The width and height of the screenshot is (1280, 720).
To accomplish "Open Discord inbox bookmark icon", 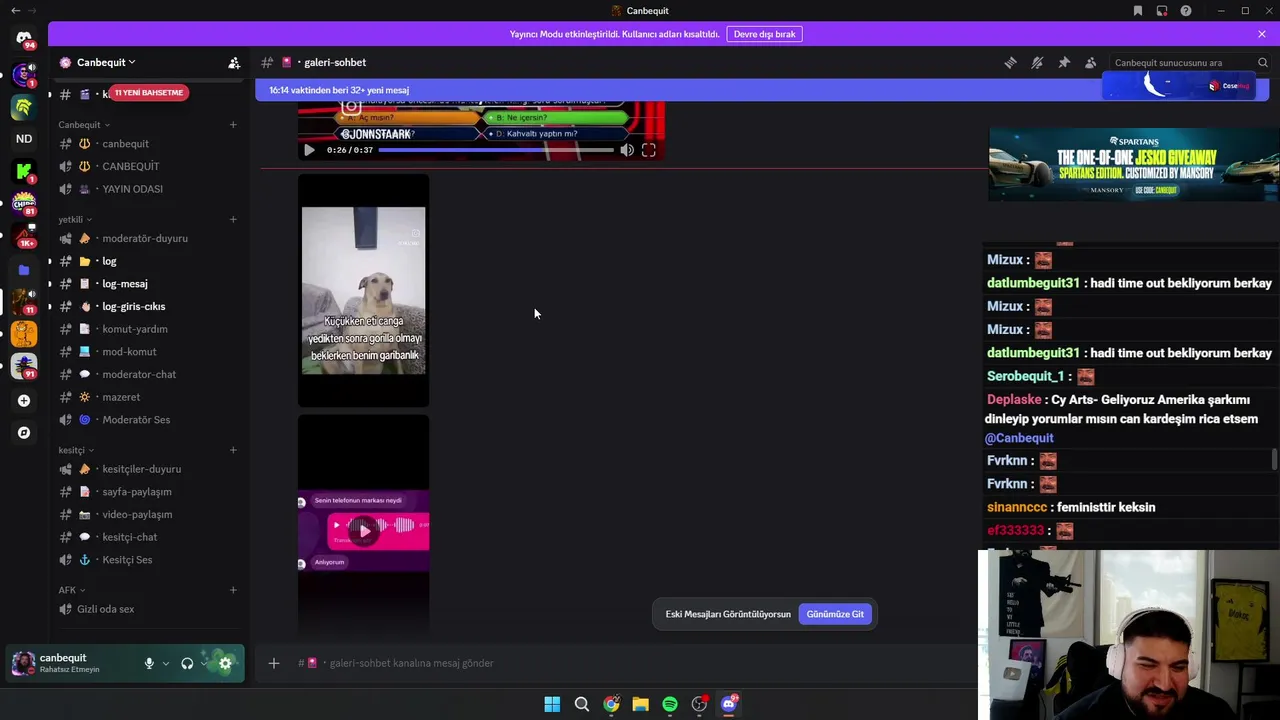I will point(1138,11).
